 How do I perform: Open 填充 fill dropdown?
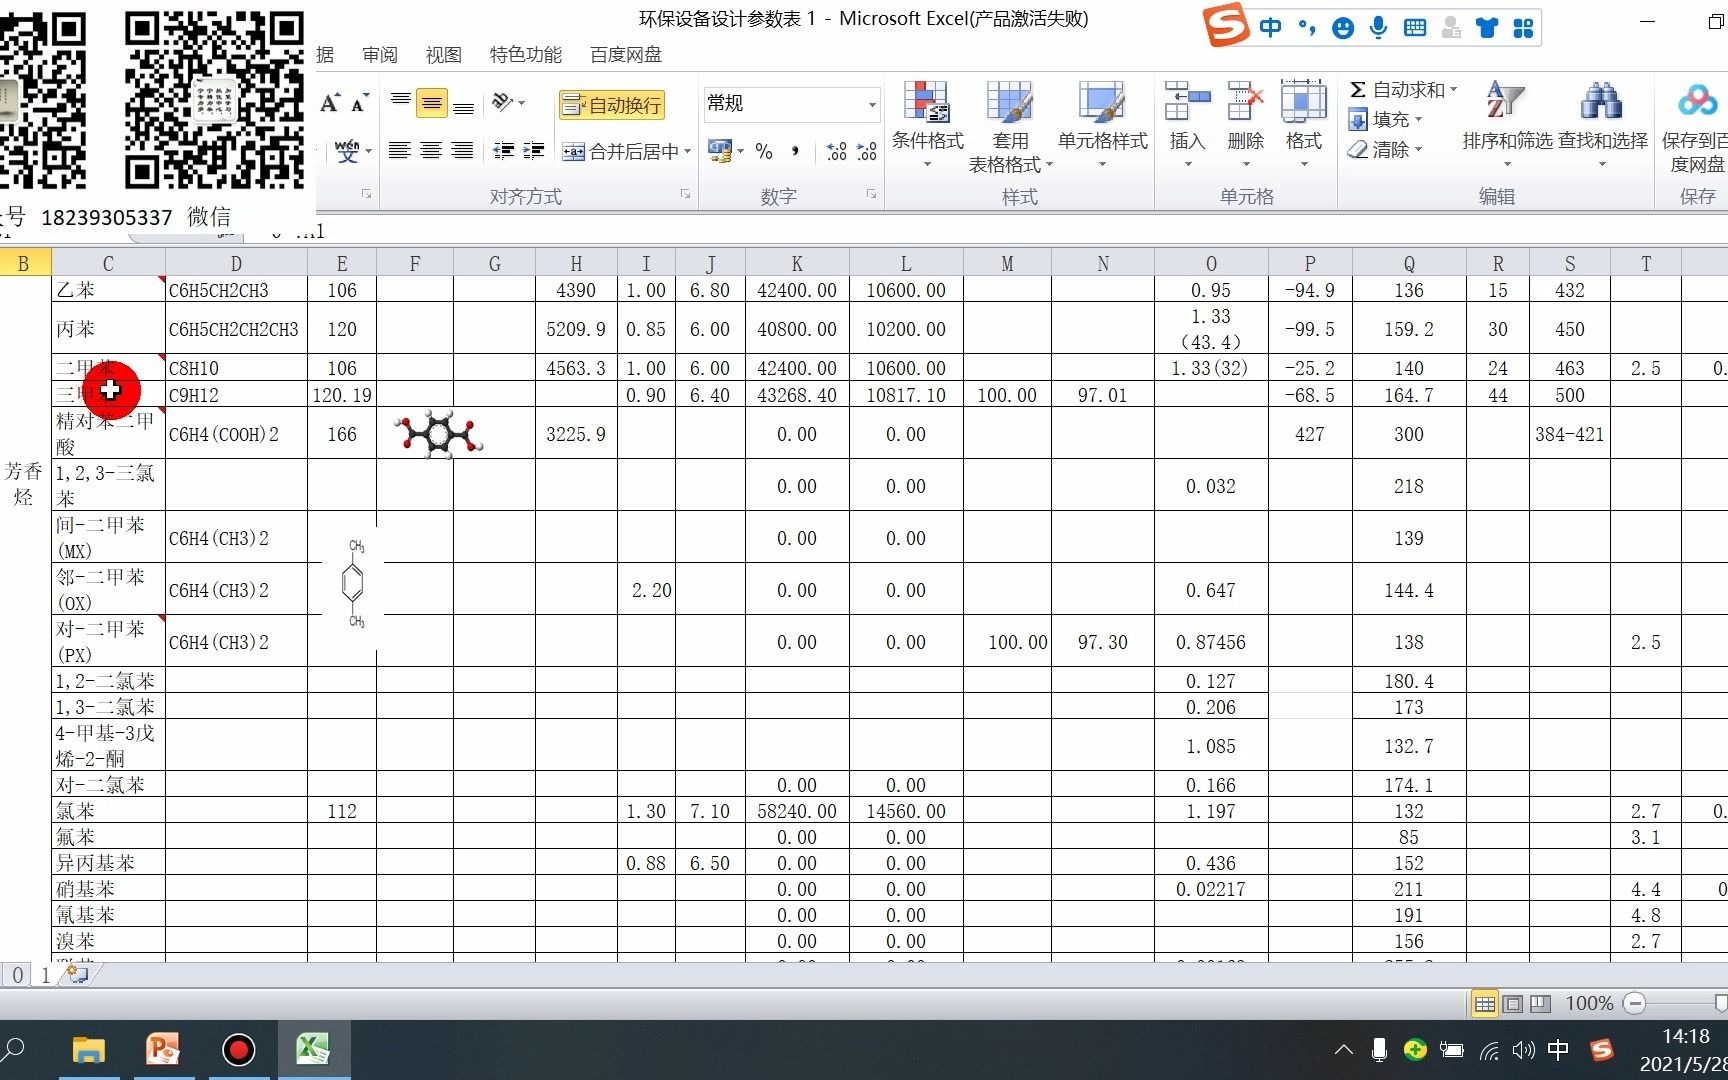click(1385, 120)
